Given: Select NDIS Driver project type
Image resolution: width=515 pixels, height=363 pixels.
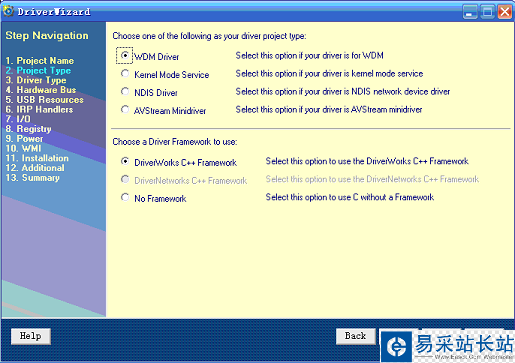Looking at the screenshot, I should coord(125,91).
